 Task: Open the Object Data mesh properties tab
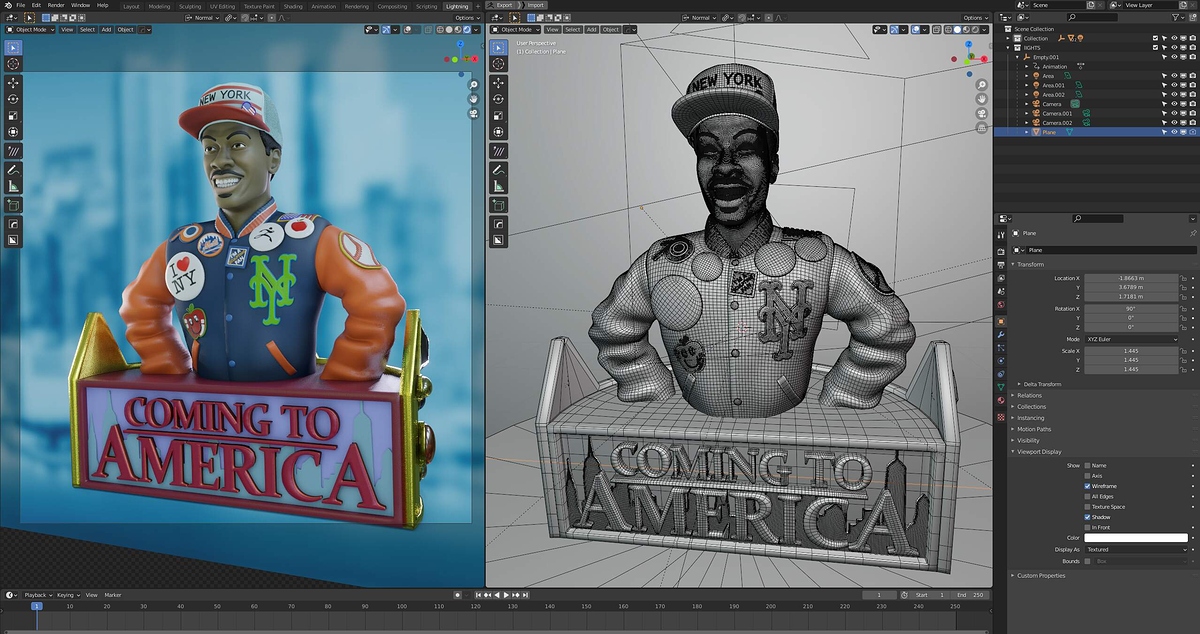coord(1001,387)
